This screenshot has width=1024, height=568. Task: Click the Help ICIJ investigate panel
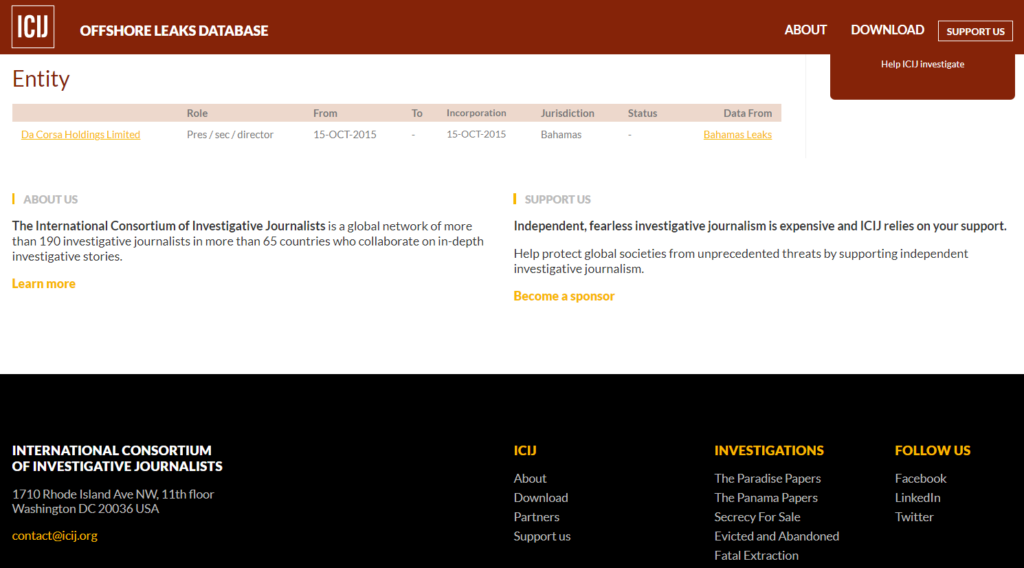click(x=922, y=64)
